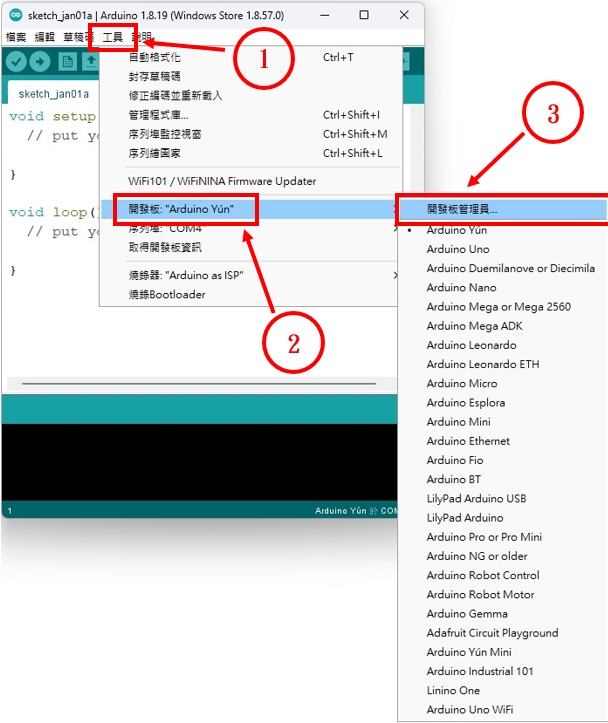Open the 檔案 menu

tap(16, 37)
